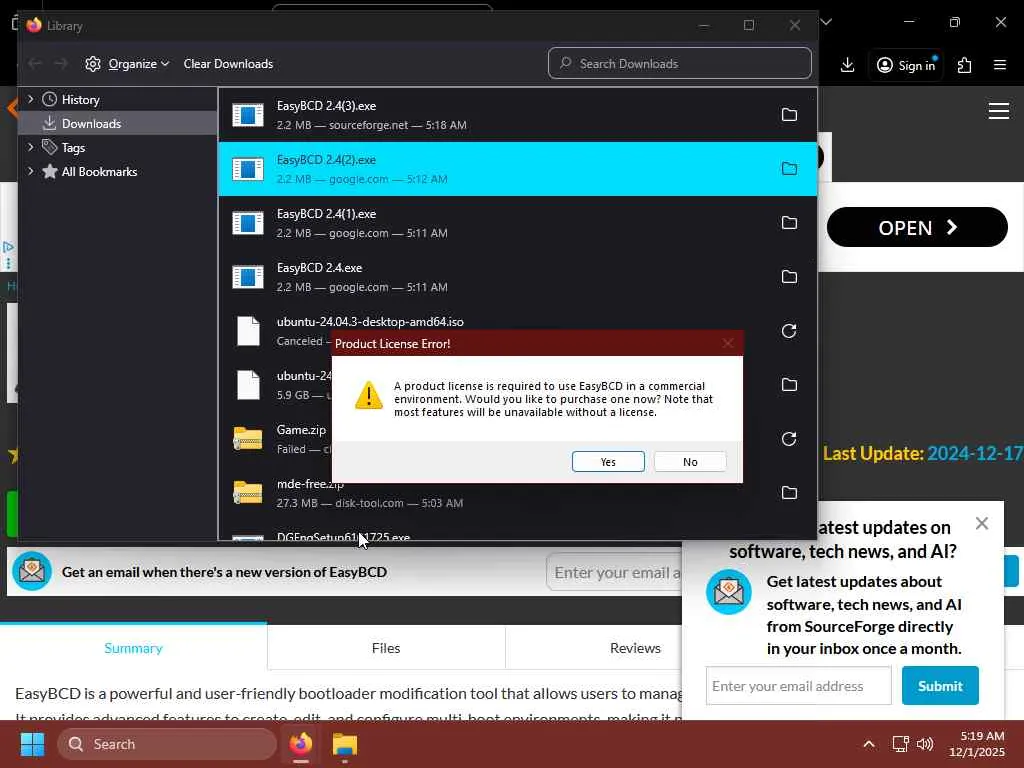Image resolution: width=1024 pixels, height=768 pixels.
Task: Click the new version email field
Action: click(614, 572)
